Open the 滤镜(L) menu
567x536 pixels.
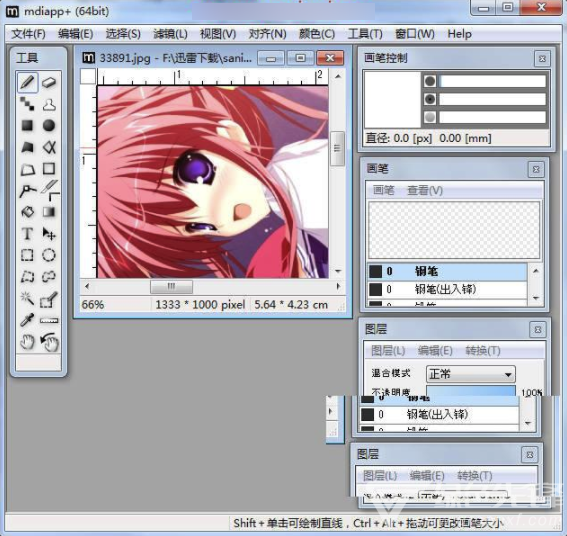coord(170,34)
